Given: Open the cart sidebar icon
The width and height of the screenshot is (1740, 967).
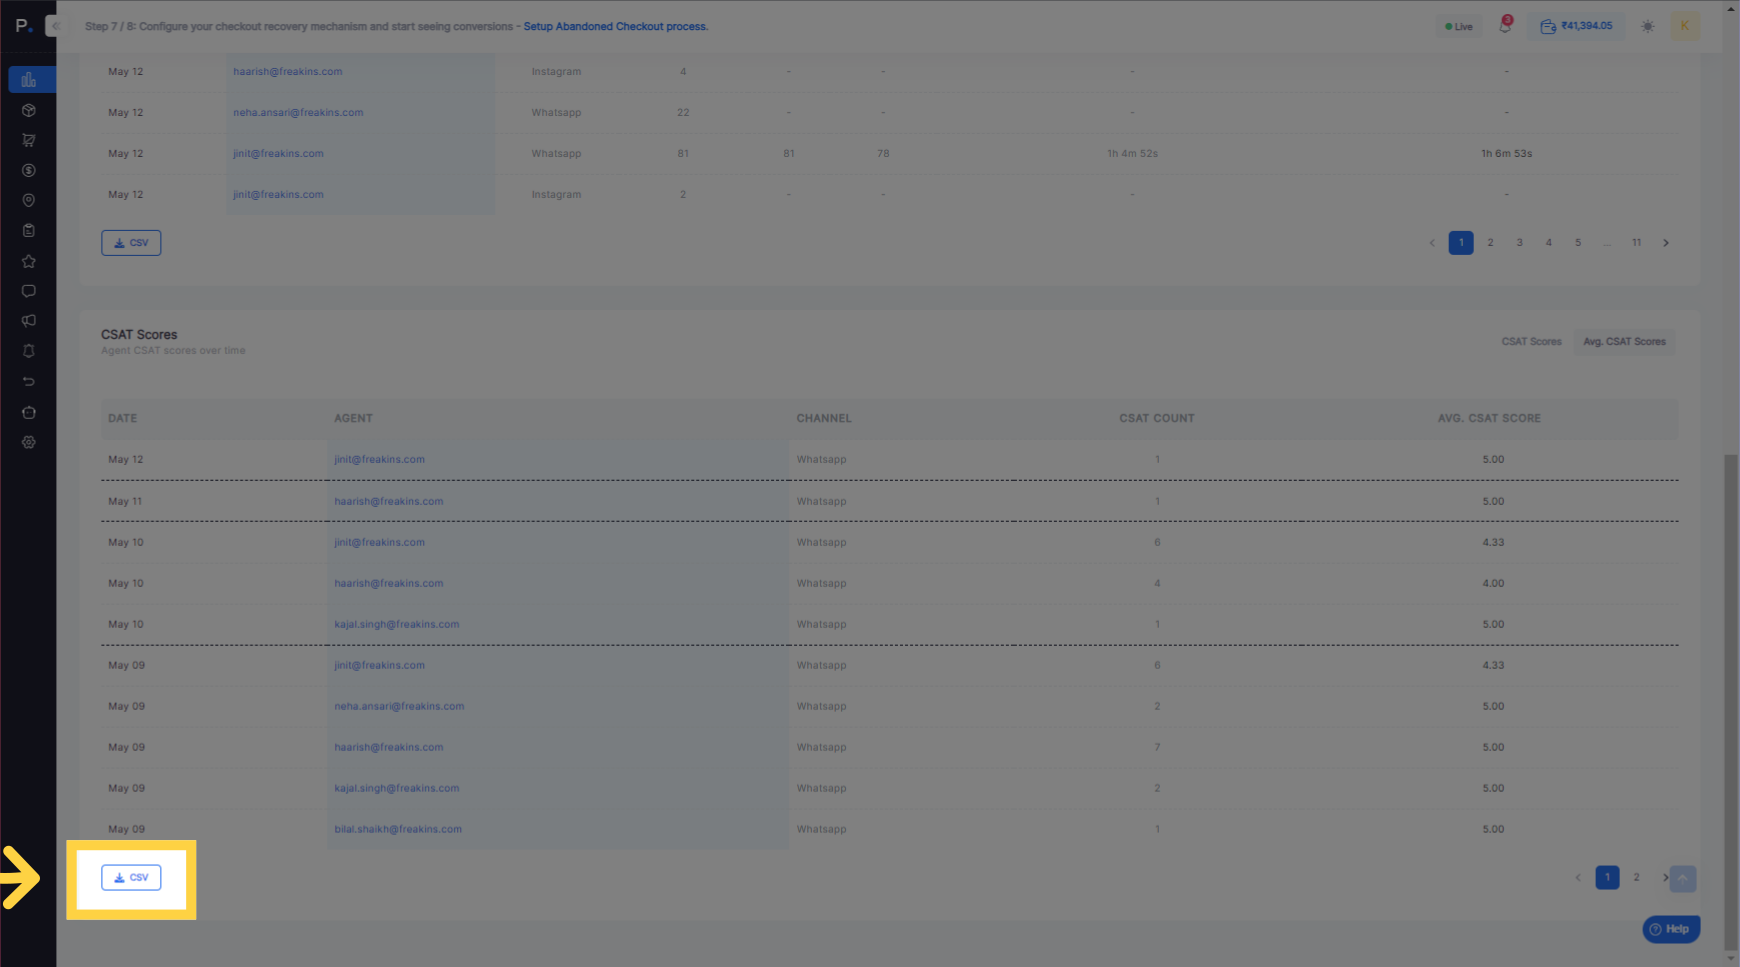Looking at the screenshot, I should (x=29, y=140).
